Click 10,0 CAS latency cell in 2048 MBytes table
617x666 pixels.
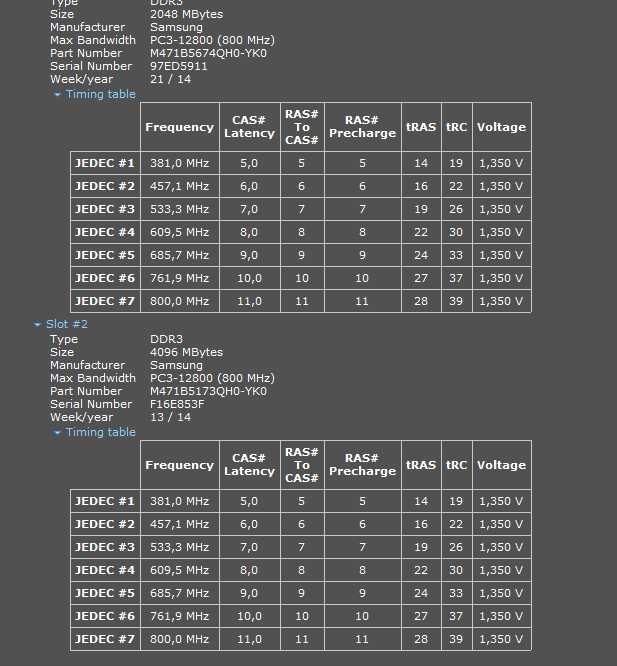click(250, 278)
